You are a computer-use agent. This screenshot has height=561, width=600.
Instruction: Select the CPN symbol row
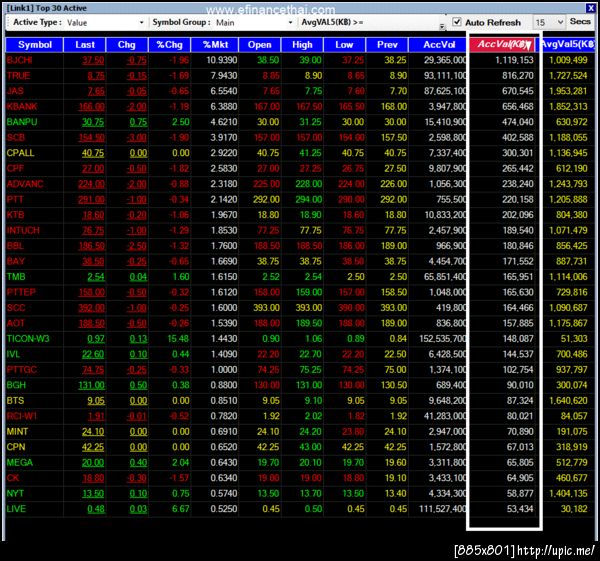click(x=300, y=447)
